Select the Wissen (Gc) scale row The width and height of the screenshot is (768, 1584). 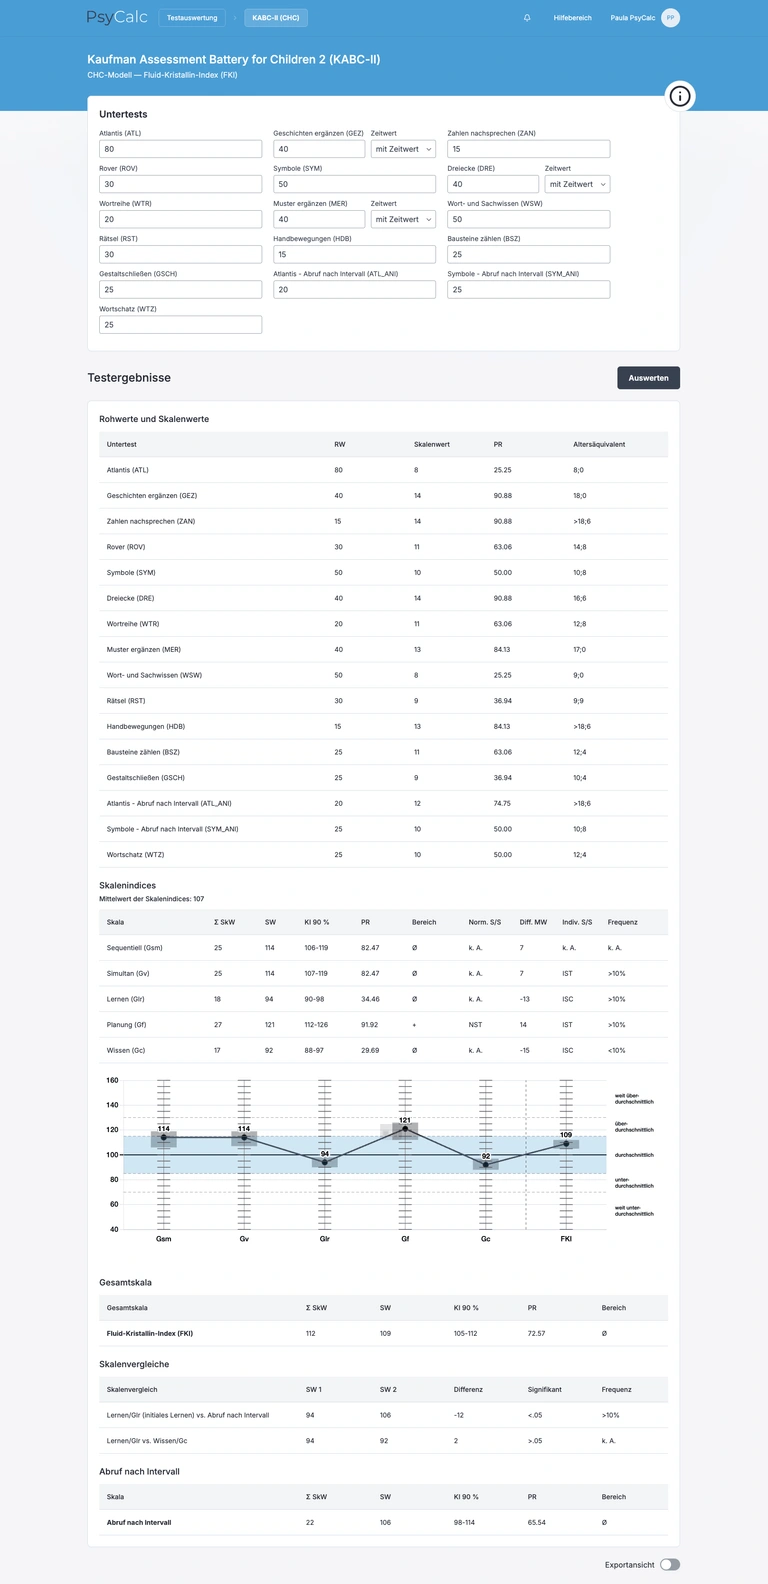383,1050
